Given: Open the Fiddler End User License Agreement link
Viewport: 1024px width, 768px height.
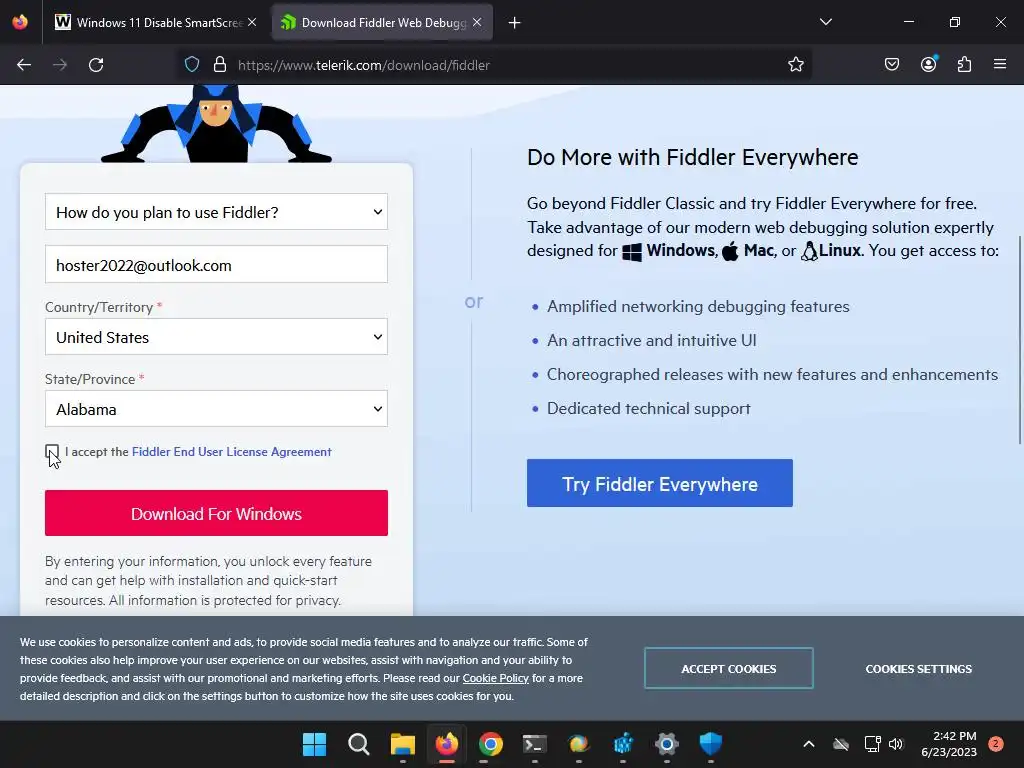Looking at the screenshot, I should point(232,452).
